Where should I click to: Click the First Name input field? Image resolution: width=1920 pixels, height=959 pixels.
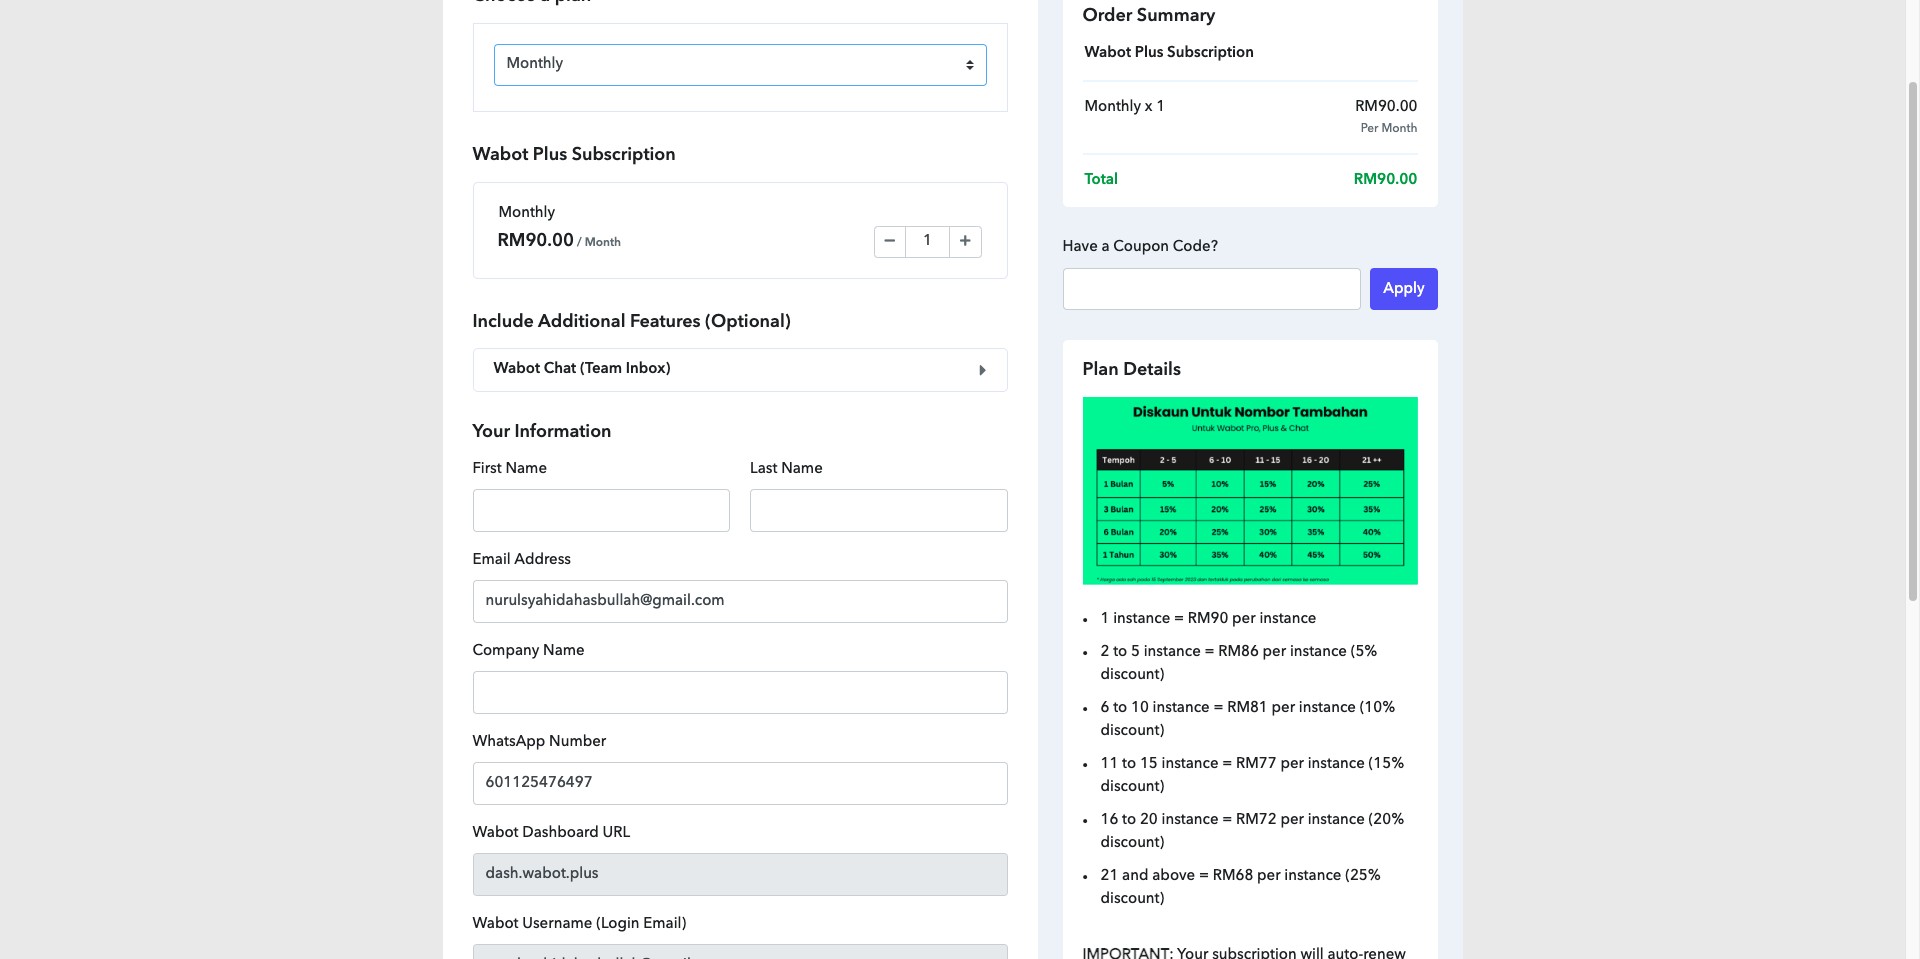coord(601,510)
